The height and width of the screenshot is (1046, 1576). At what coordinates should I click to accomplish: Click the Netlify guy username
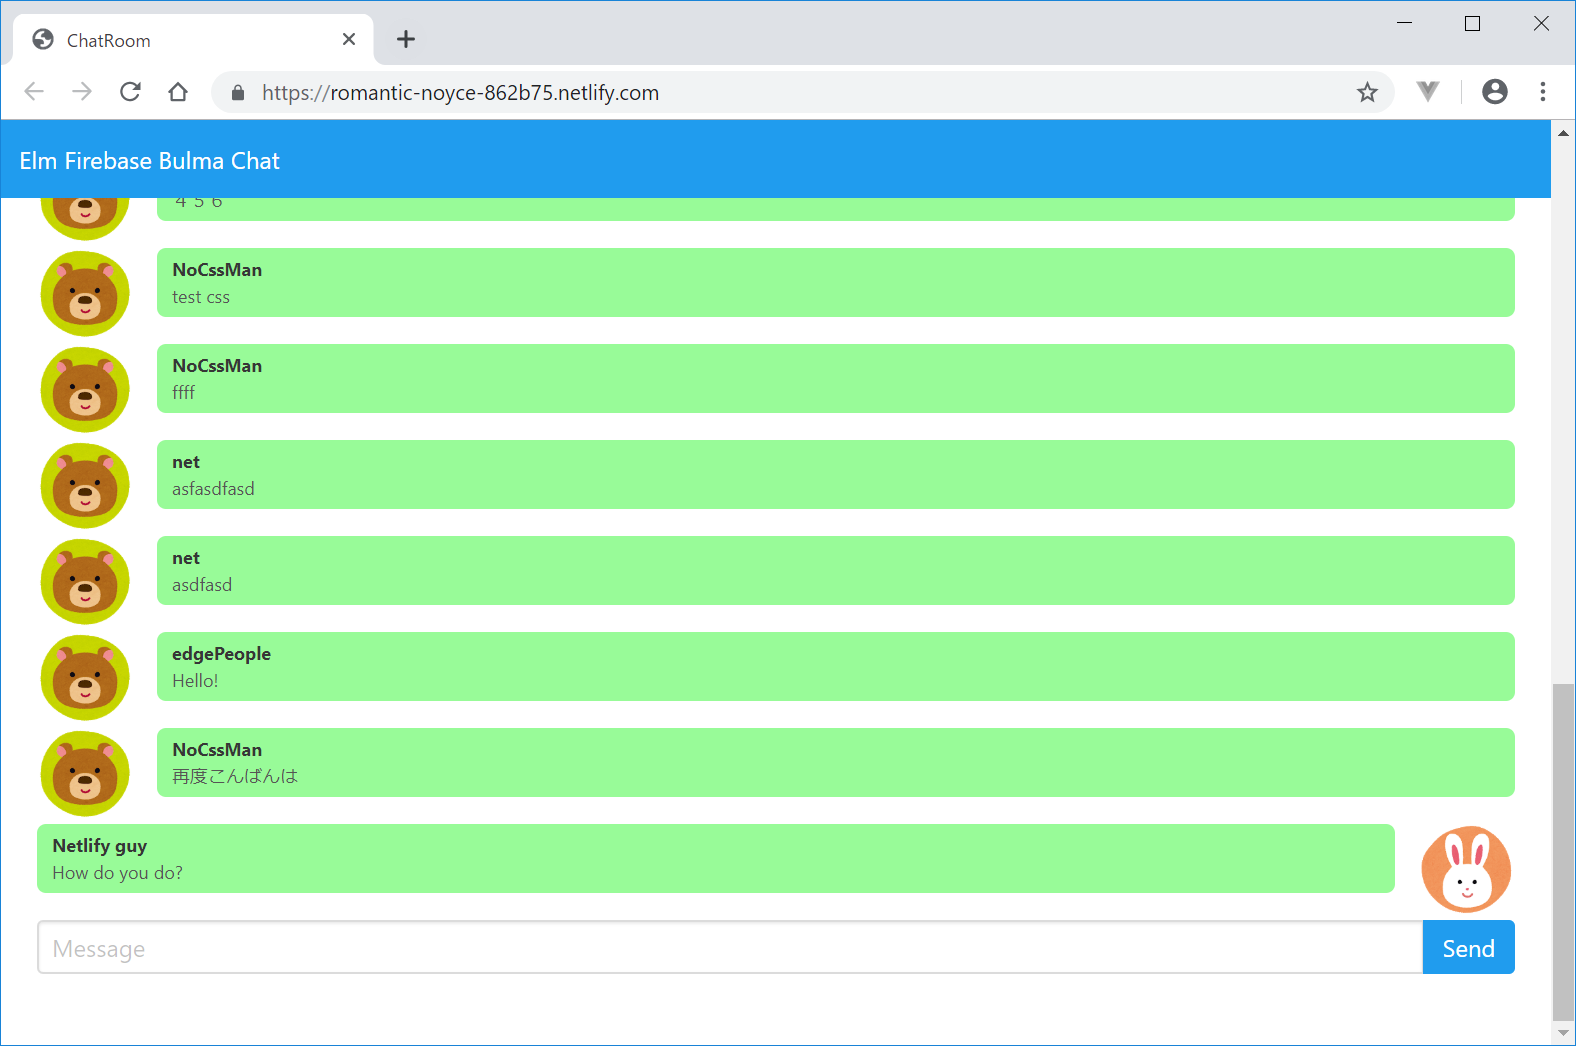(x=100, y=846)
